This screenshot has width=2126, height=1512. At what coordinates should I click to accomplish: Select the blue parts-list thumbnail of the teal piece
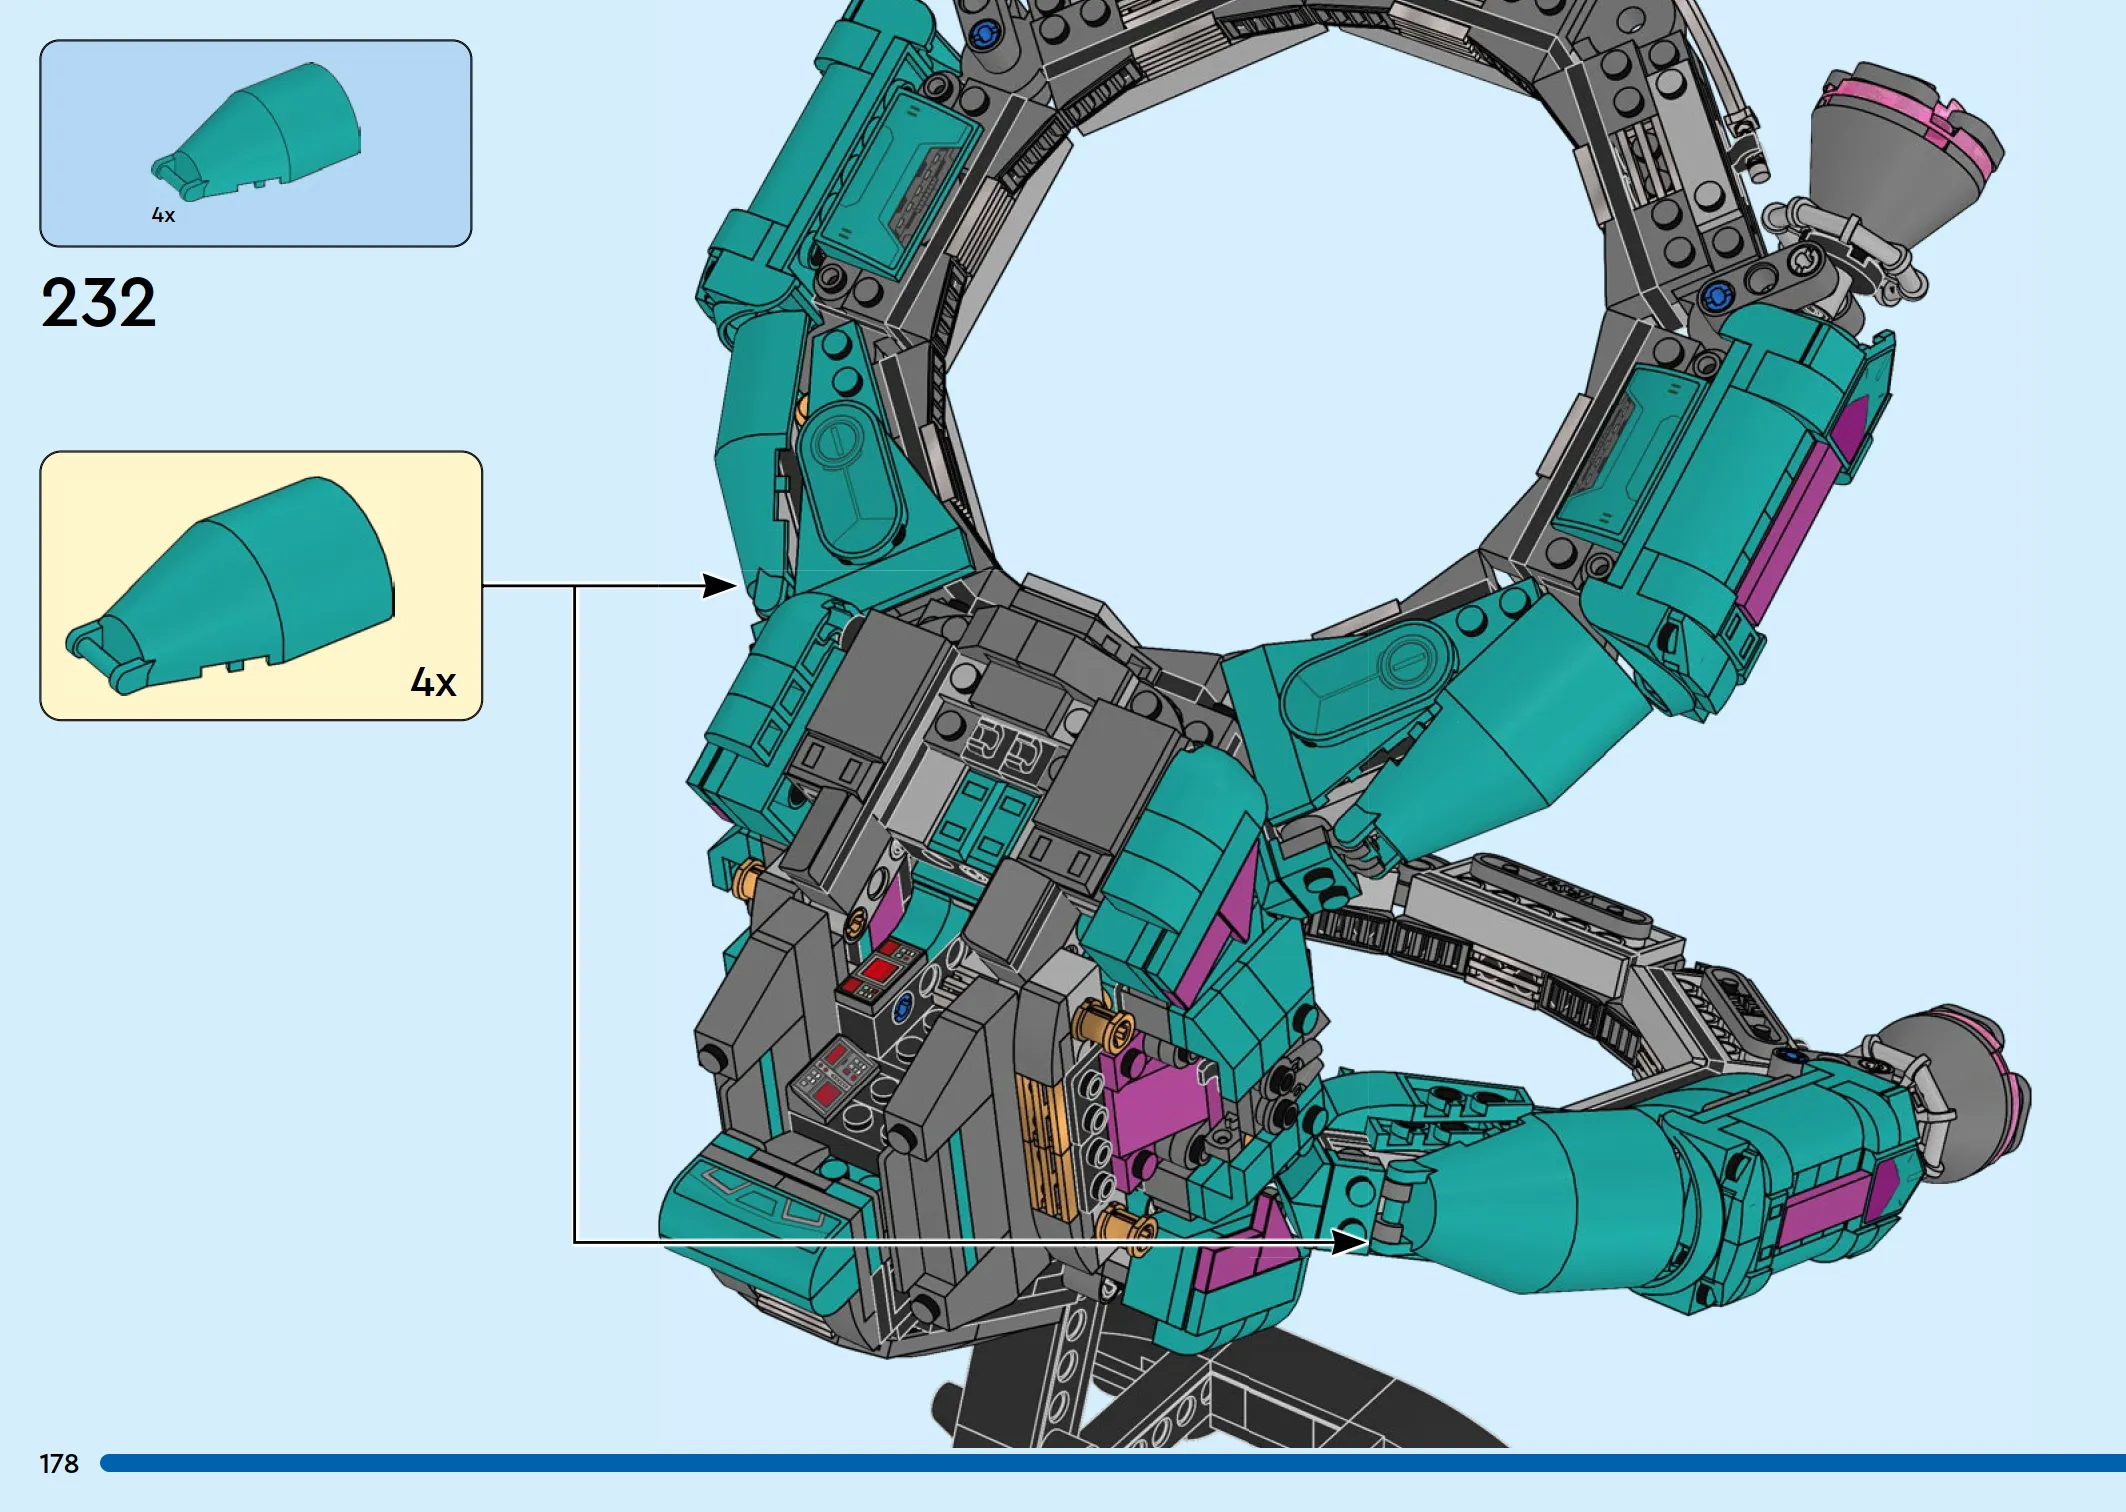click(x=256, y=131)
